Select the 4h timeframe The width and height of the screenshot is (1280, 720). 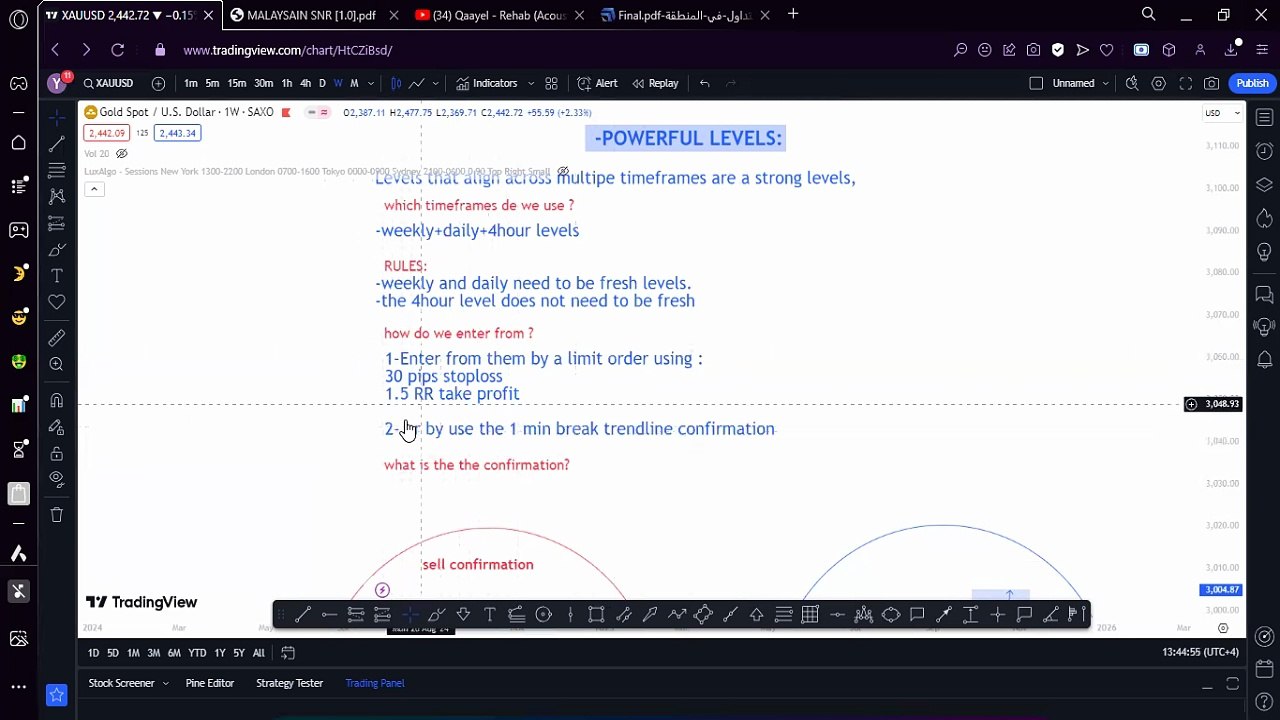click(305, 83)
